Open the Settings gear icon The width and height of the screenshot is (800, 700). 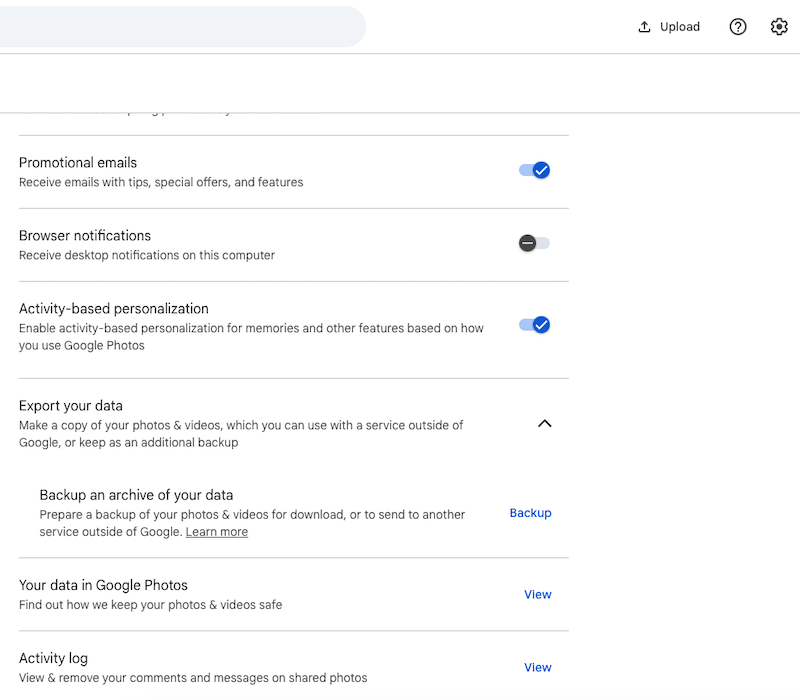[x=779, y=27]
